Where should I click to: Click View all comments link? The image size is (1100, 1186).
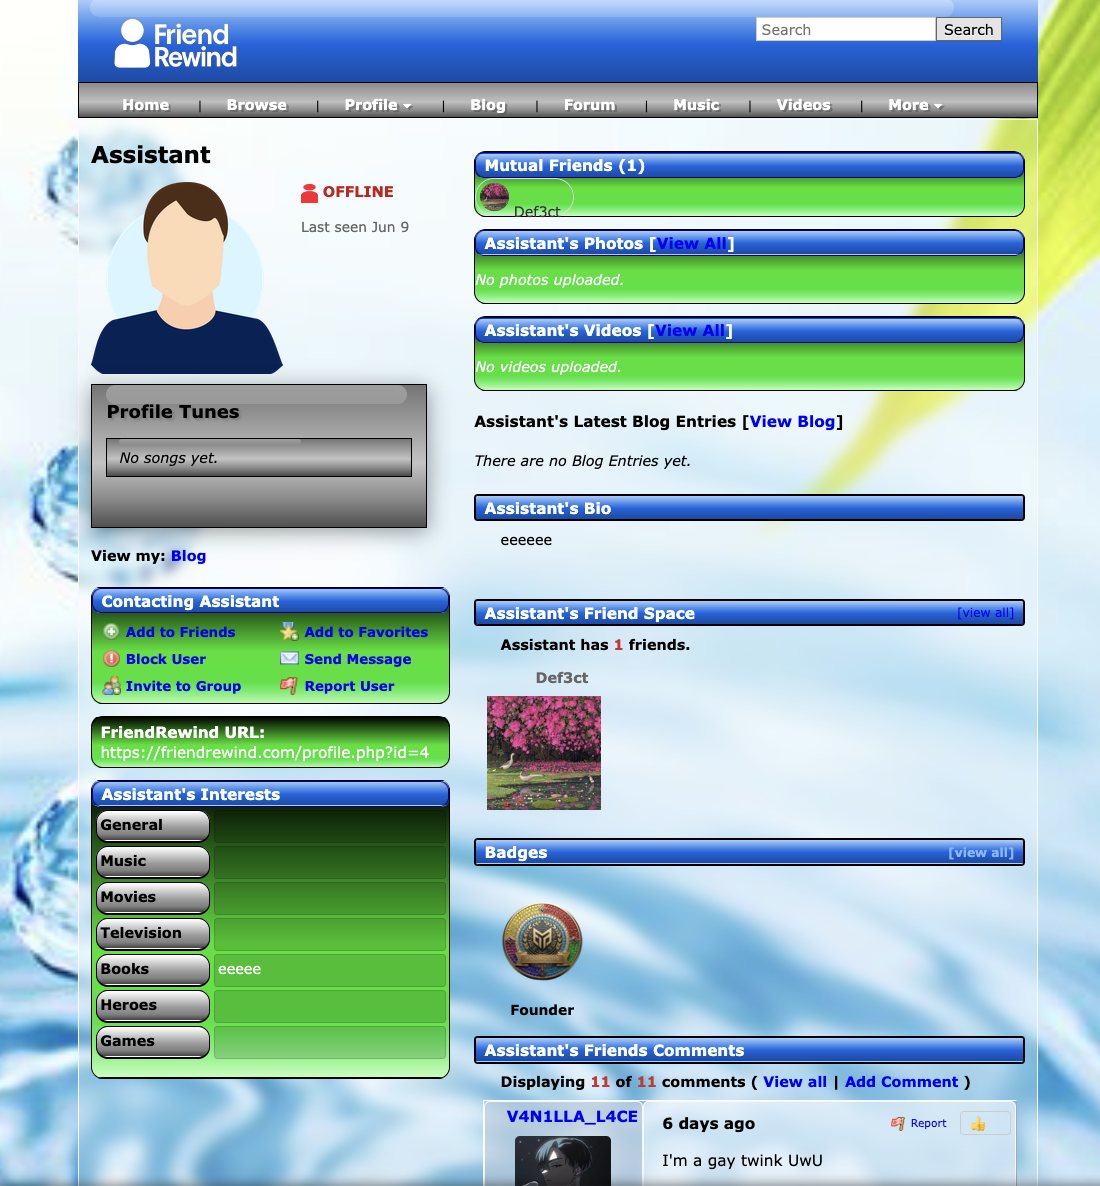(x=794, y=1082)
